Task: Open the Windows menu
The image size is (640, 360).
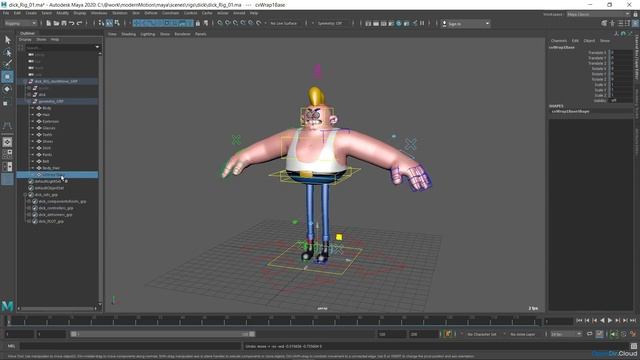Action: click(99, 13)
